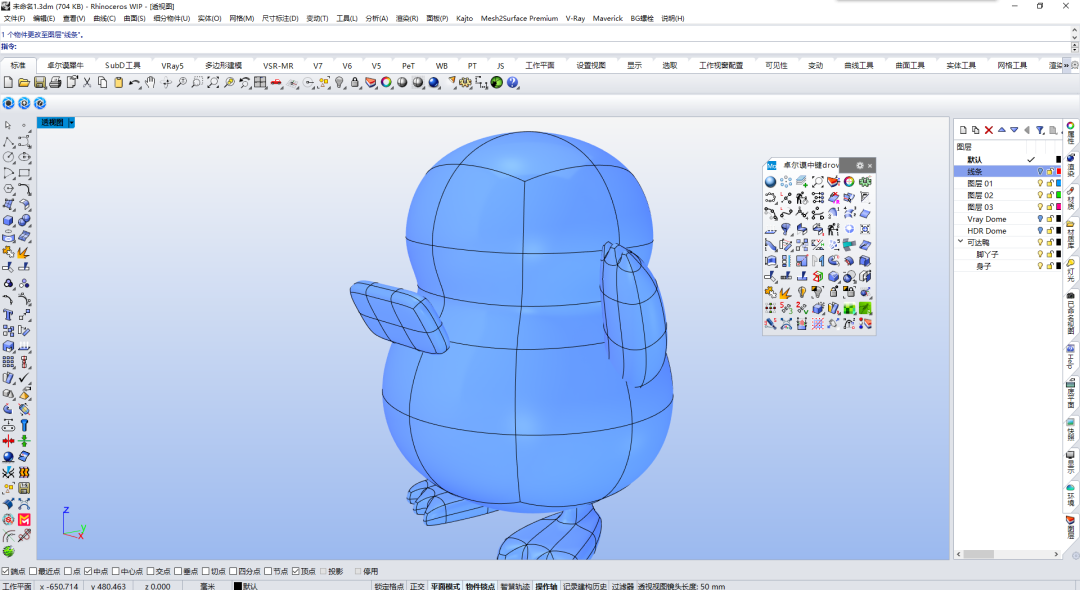
Task: Toggle 锁定格点 in the status bar
Action: point(389,586)
